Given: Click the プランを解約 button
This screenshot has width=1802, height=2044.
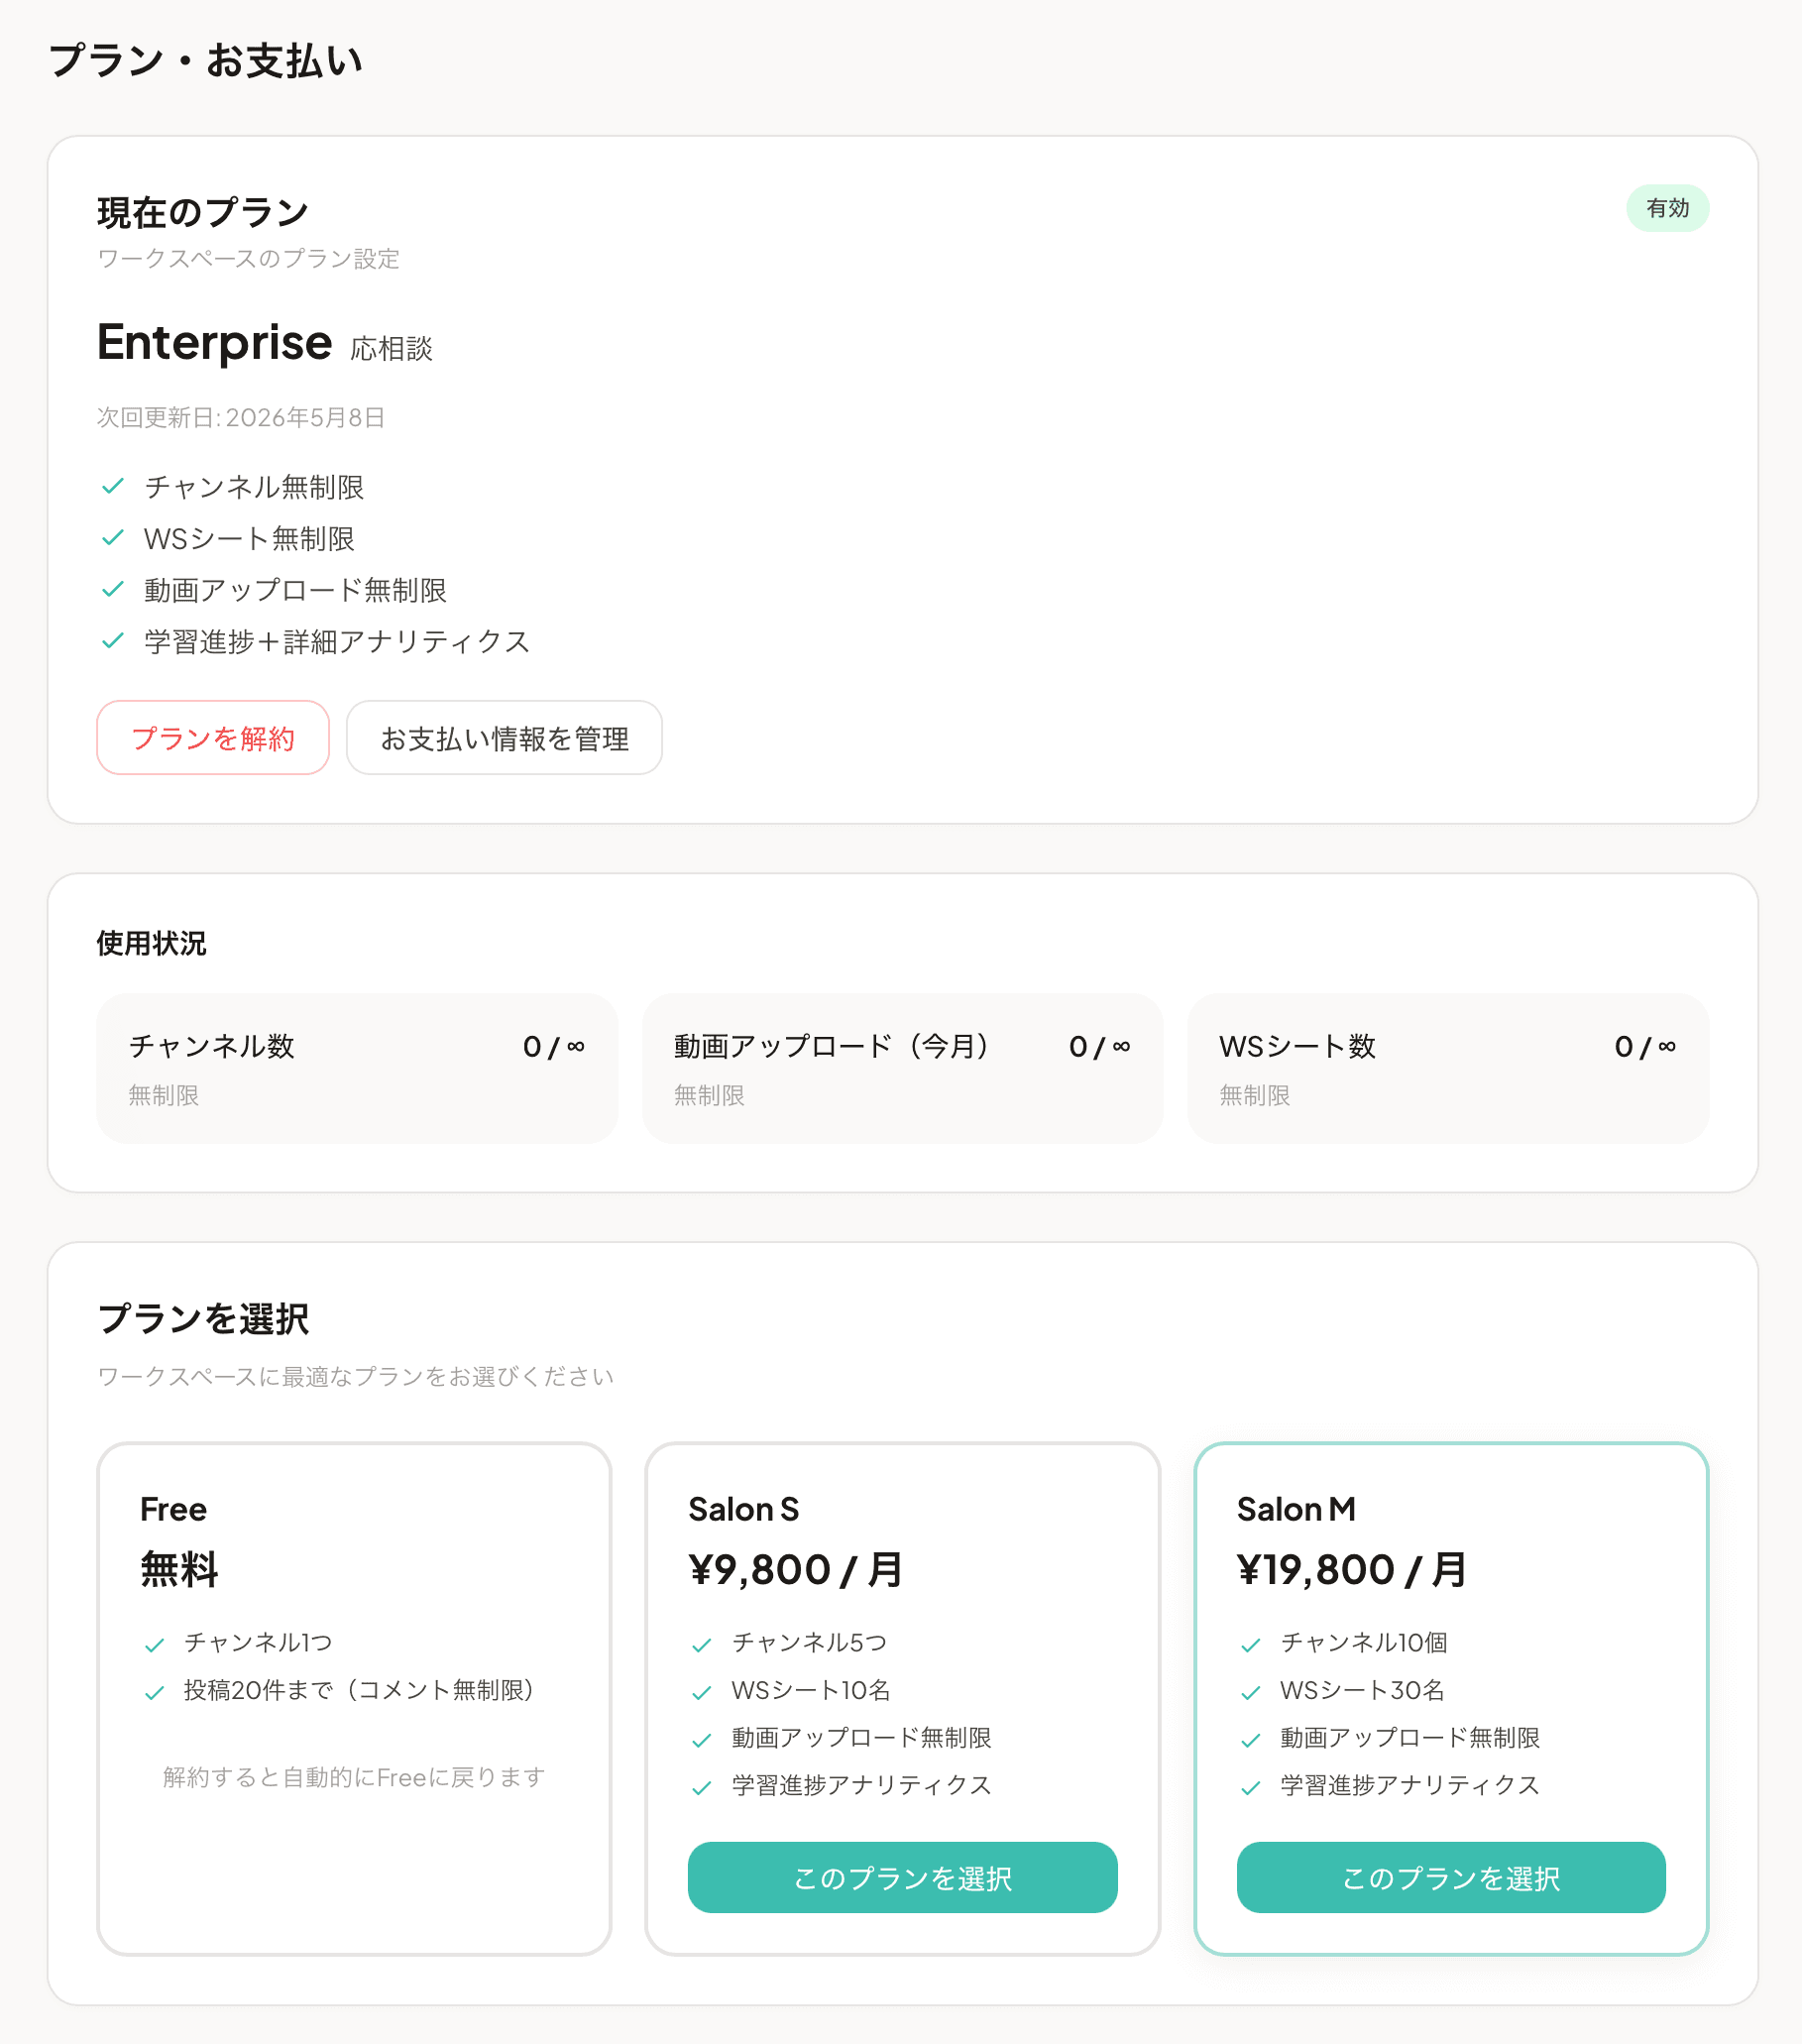Looking at the screenshot, I should tap(212, 738).
